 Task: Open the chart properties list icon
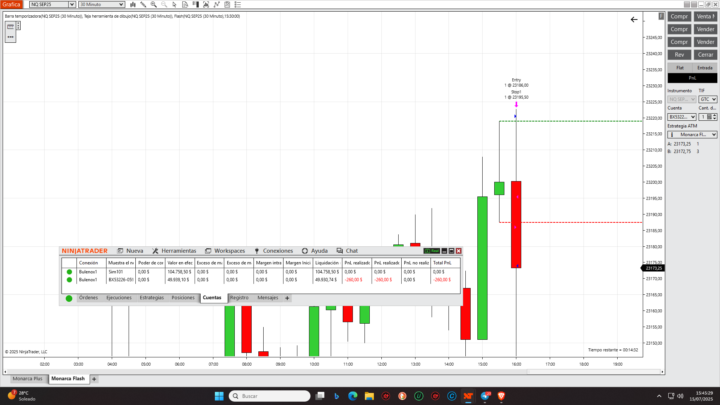[237, 5]
